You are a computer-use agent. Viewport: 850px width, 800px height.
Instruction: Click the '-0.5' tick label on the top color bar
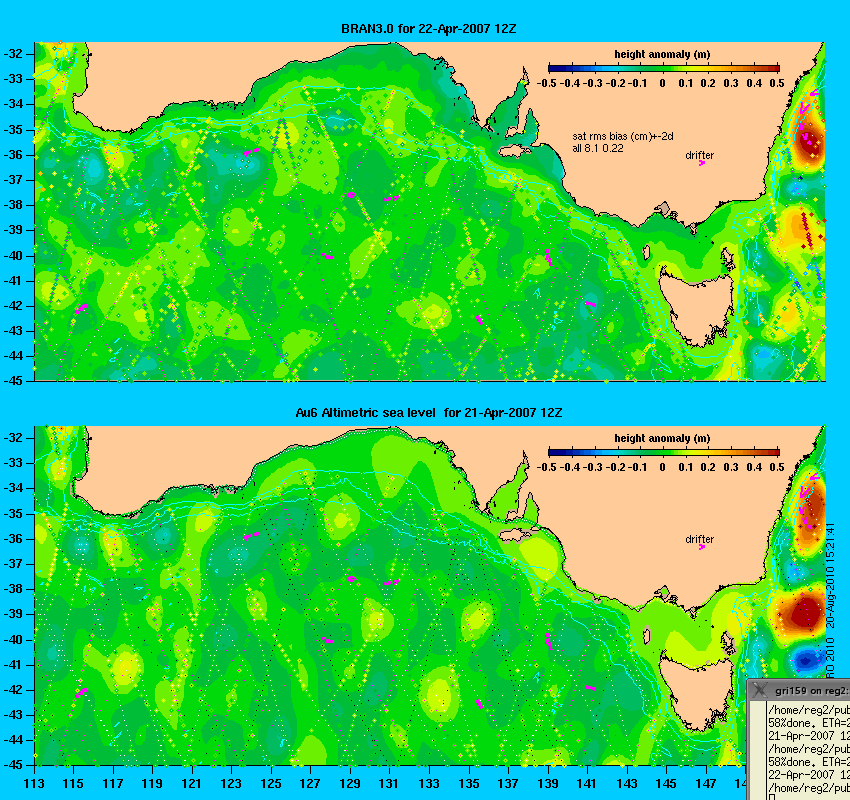coord(546,83)
